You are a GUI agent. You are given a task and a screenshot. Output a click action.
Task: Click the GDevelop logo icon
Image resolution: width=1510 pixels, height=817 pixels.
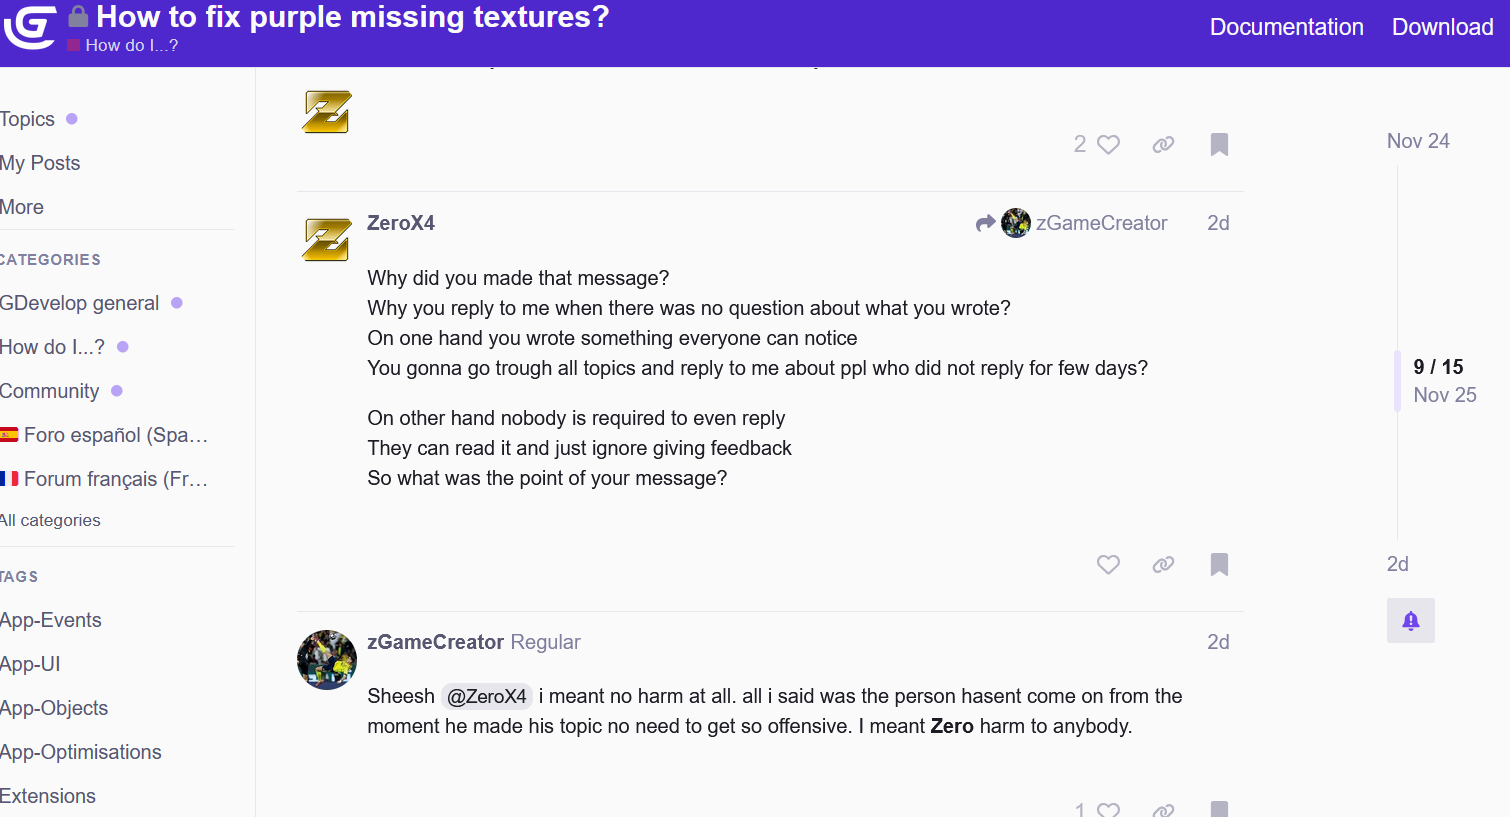30,26
